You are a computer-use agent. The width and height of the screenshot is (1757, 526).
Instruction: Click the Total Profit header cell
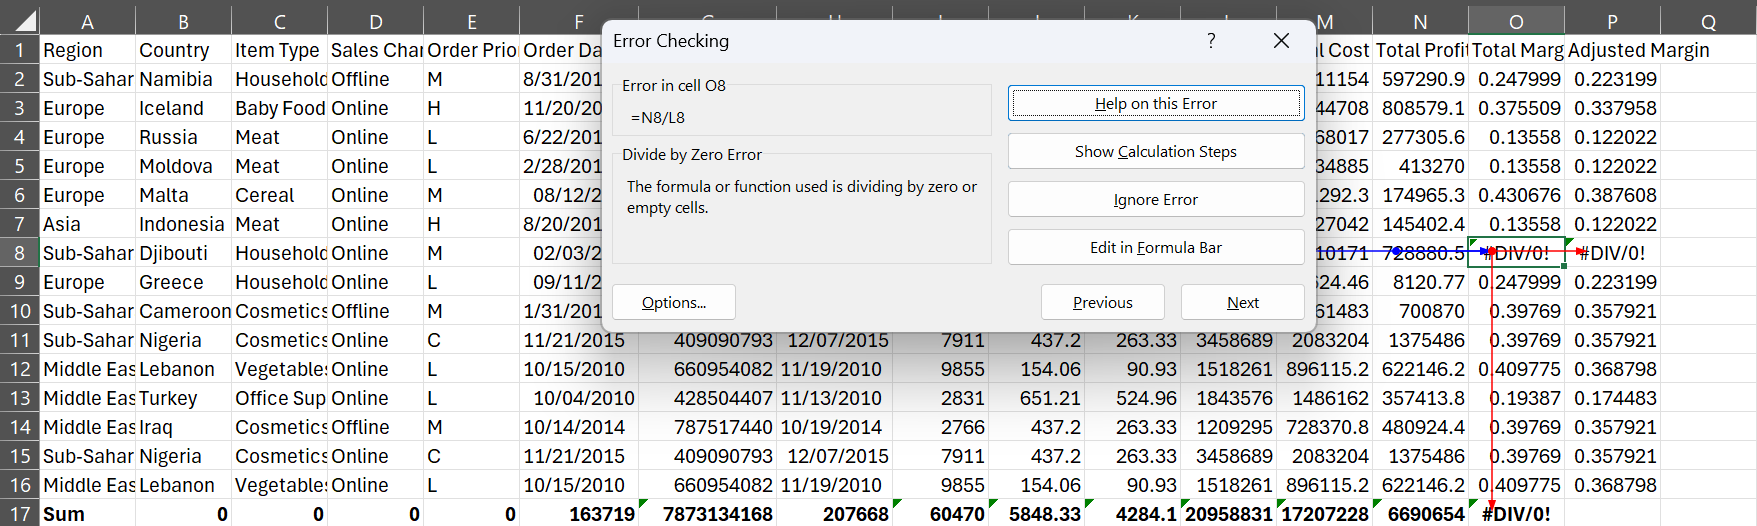pyautogui.click(x=1420, y=50)
